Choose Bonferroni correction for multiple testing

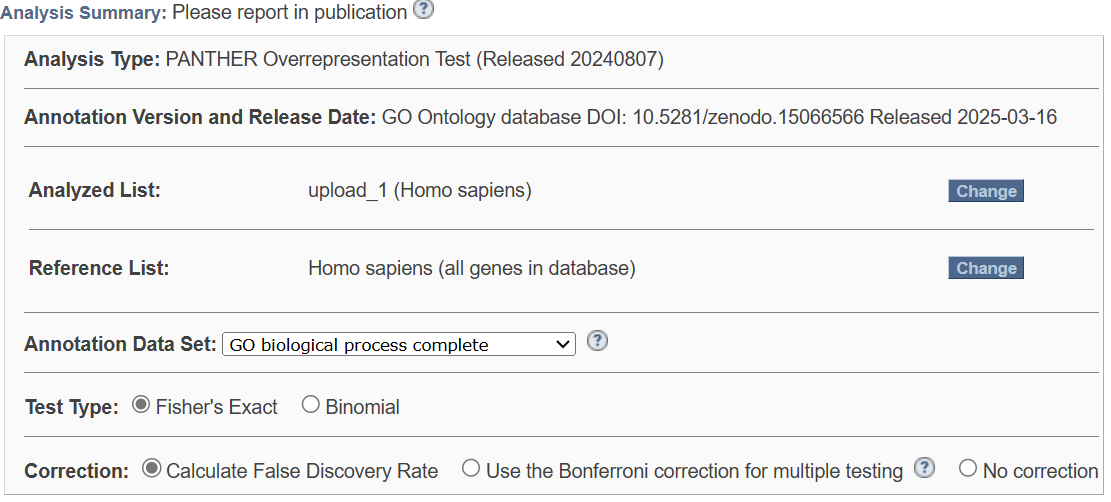470,469
